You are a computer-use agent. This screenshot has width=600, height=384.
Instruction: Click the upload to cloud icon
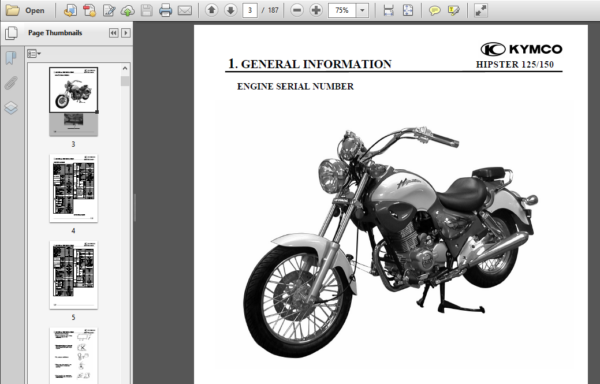pos(127,10)
